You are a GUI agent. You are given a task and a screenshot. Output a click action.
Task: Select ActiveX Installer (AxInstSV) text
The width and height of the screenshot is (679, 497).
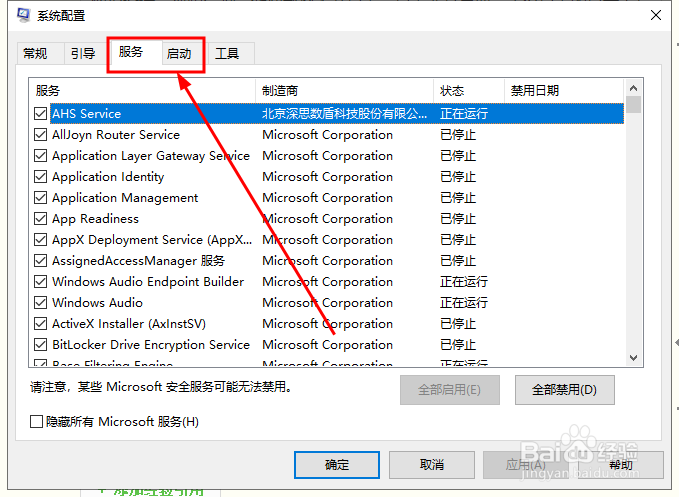(129, 323)
